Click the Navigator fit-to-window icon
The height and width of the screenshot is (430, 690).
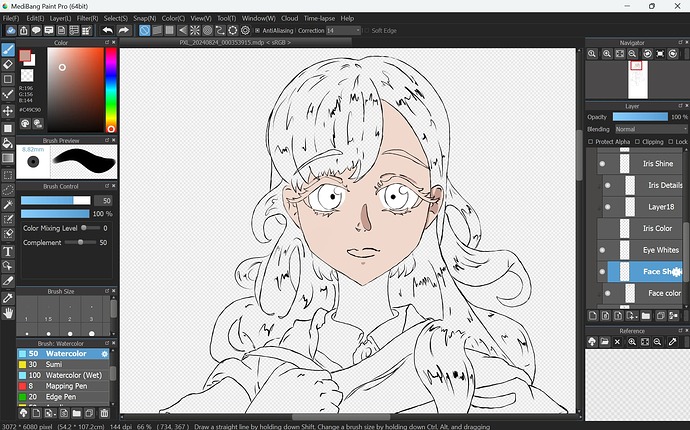[x=620, y=54]
